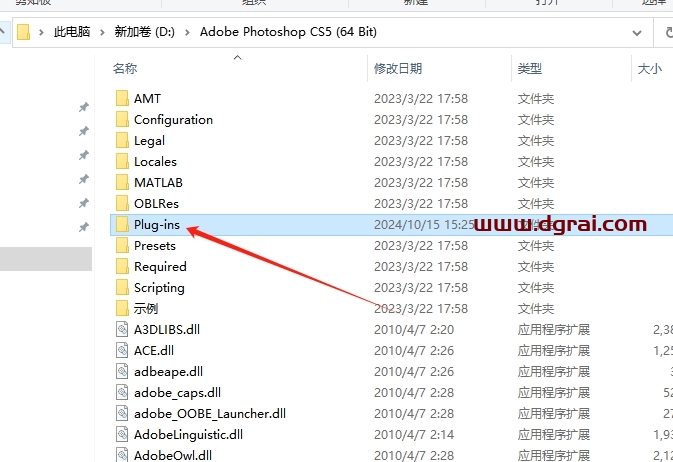The image size is (673, 462).
Task: Expand chevron before 此电脑 in path
Action: click(x=41, y=32)
